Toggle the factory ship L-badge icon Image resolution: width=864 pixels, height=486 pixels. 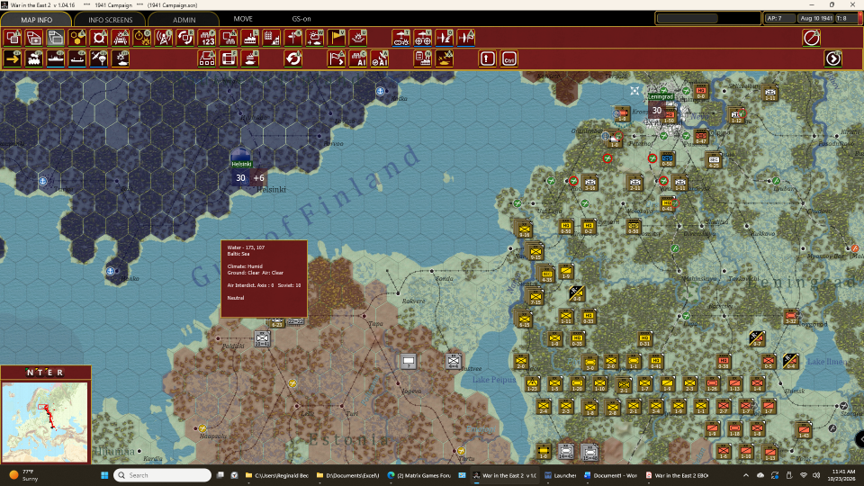pos(250,37)
